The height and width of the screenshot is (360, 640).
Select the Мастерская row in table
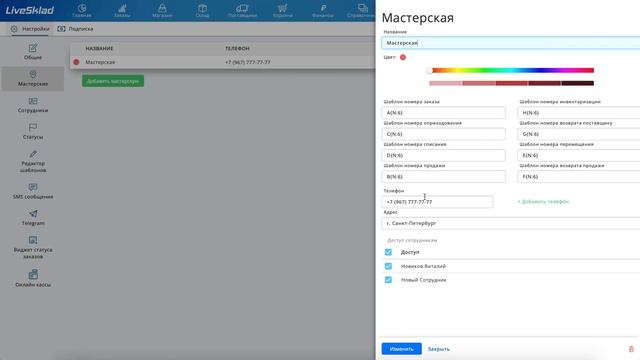(222, 62)
